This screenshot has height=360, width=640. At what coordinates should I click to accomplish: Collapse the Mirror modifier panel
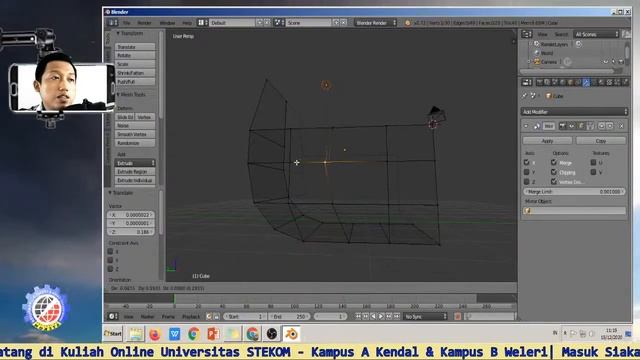[x=526, y=126]
